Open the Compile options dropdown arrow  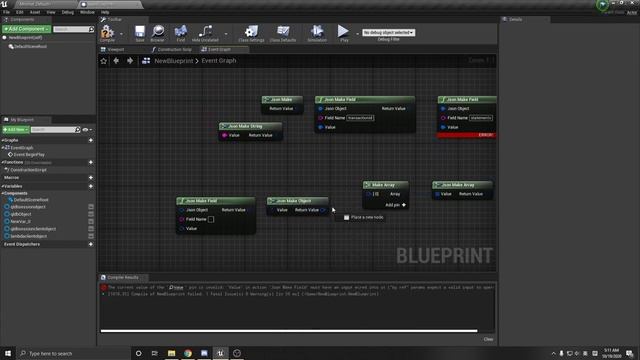[x=121, y=34]
